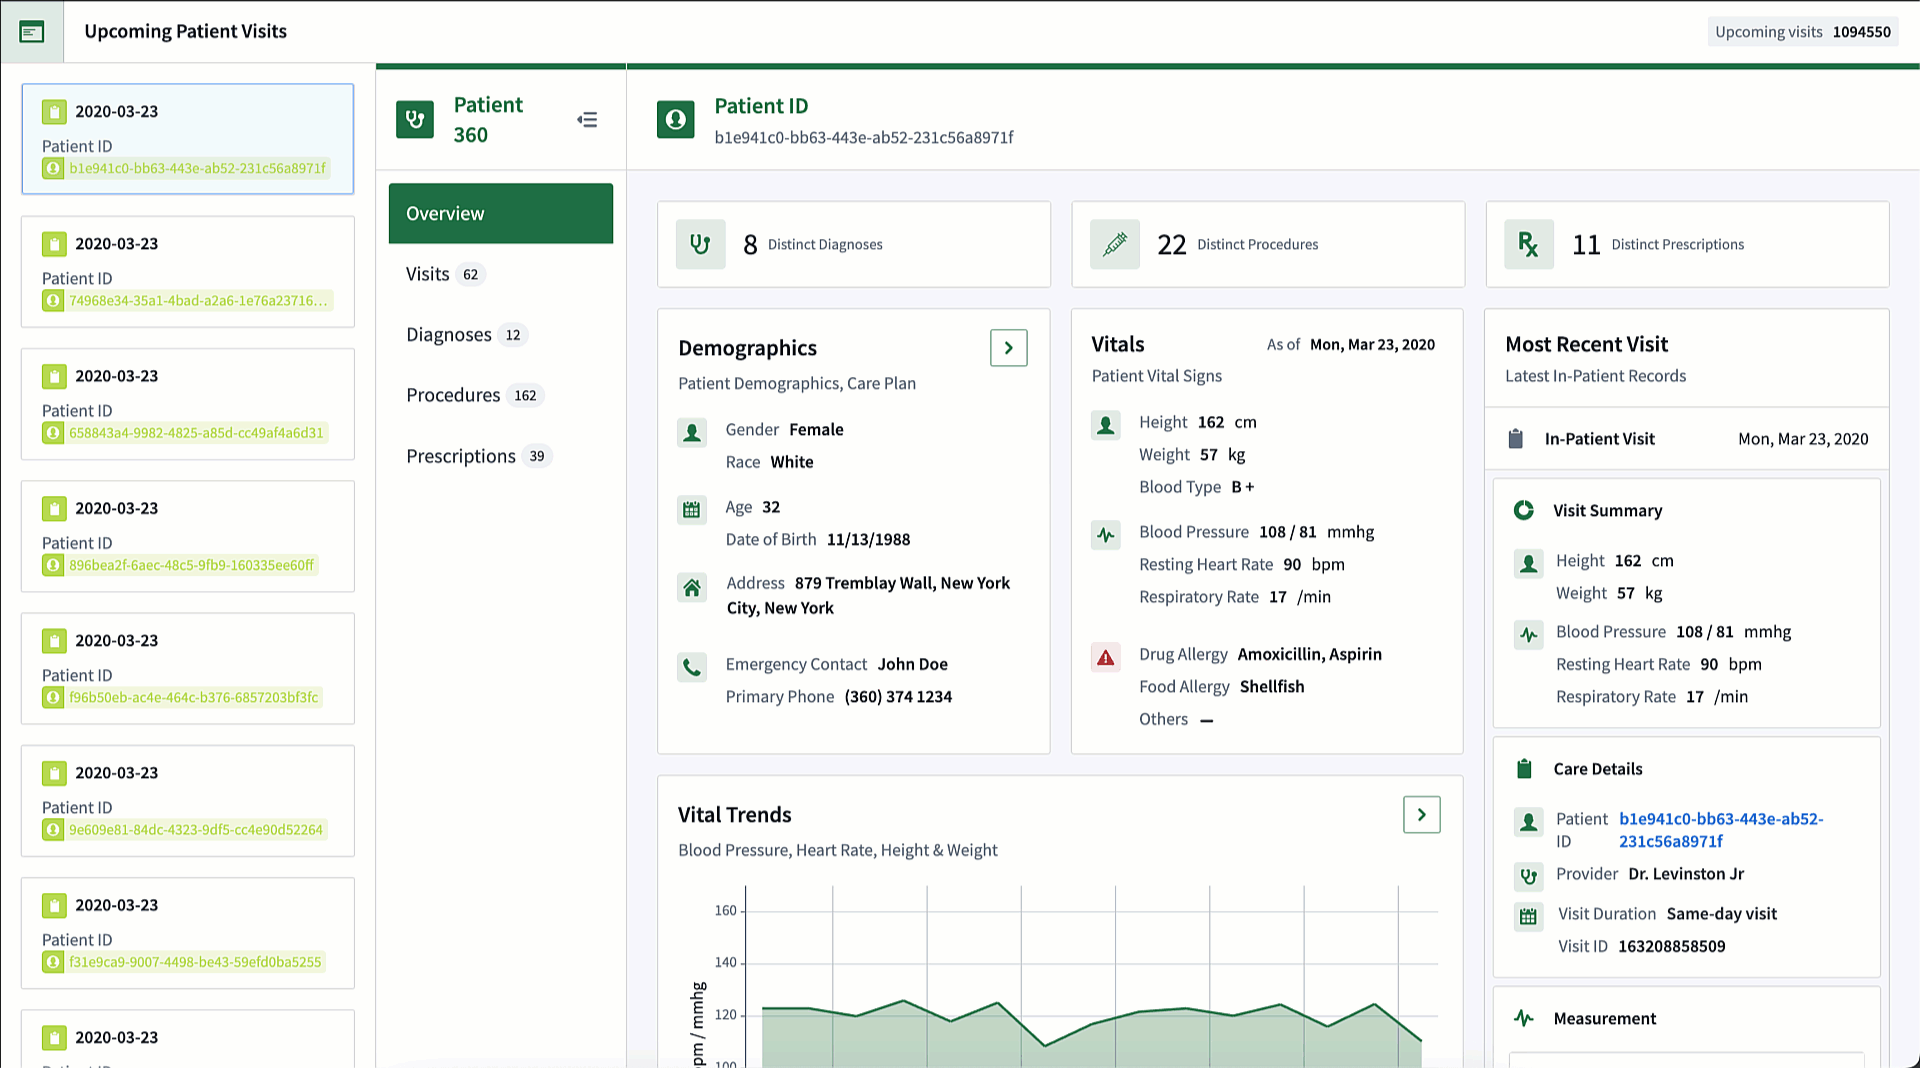Open the Diagnoses tab

click(x=501, y=335)
